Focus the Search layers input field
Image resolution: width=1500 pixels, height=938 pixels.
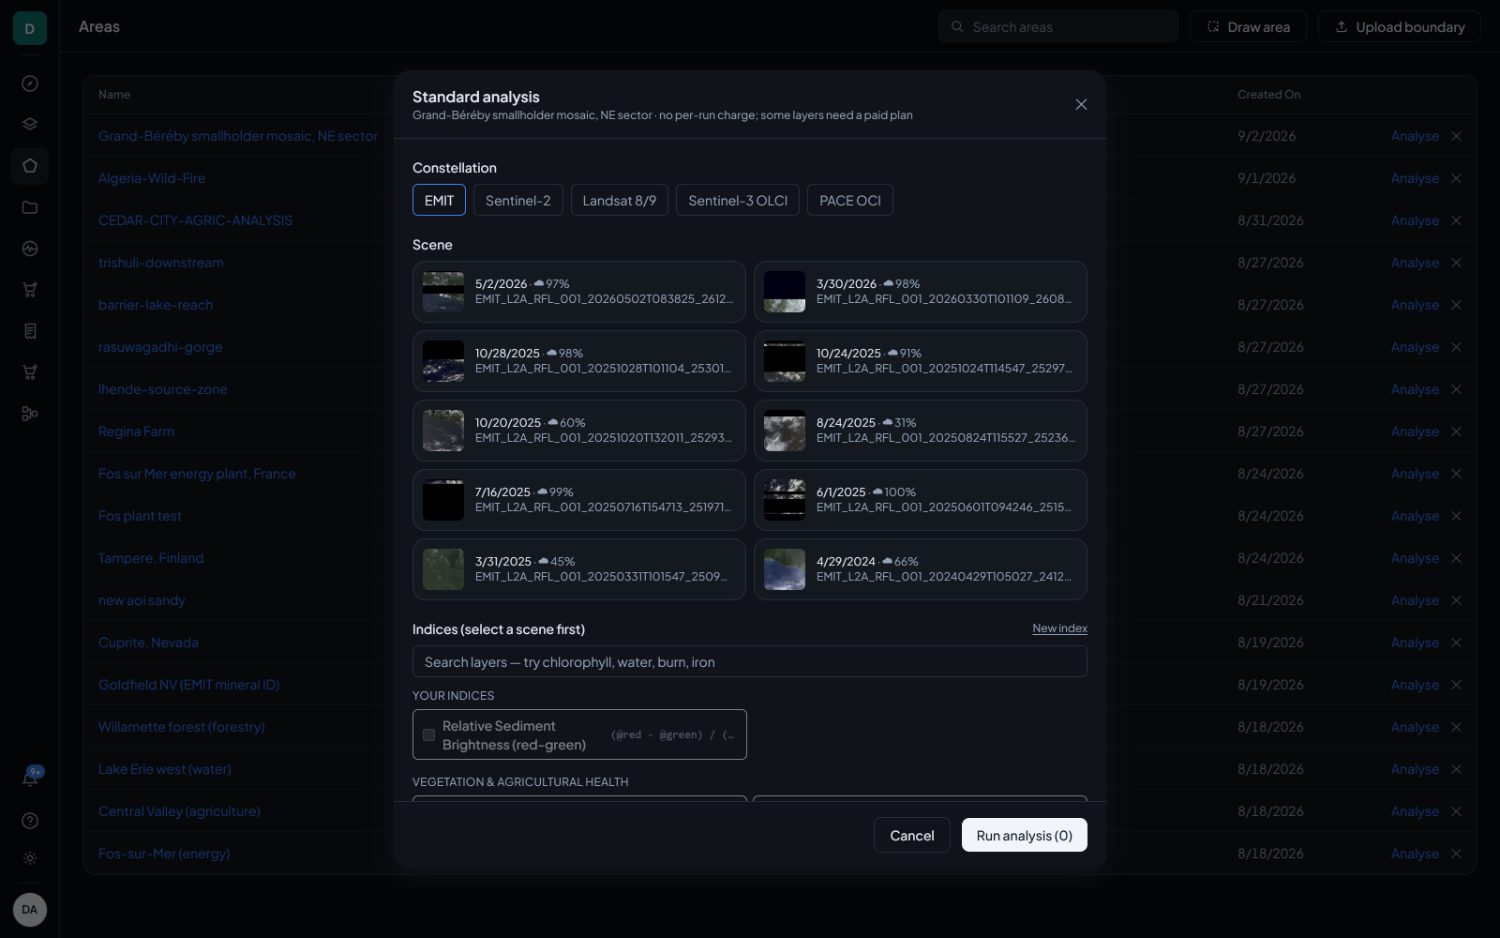(750, 661)
